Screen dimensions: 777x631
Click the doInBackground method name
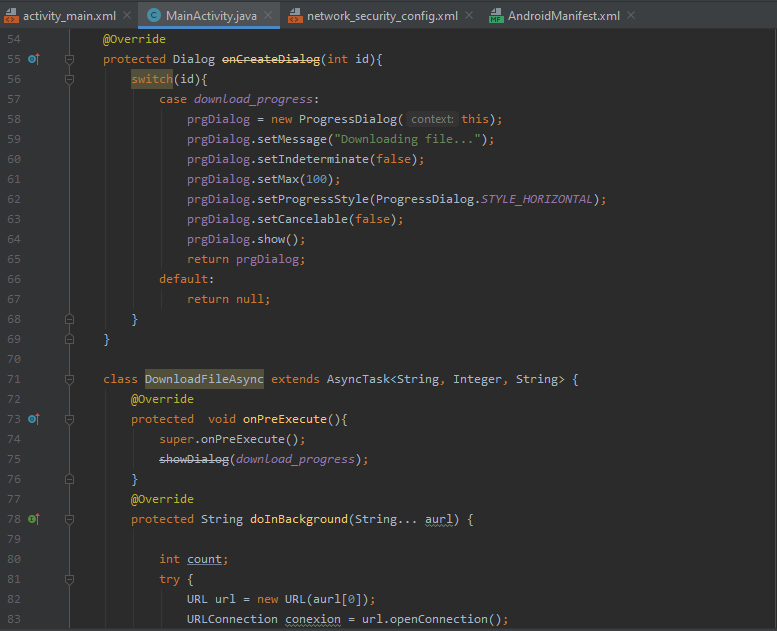coord(299,519)
